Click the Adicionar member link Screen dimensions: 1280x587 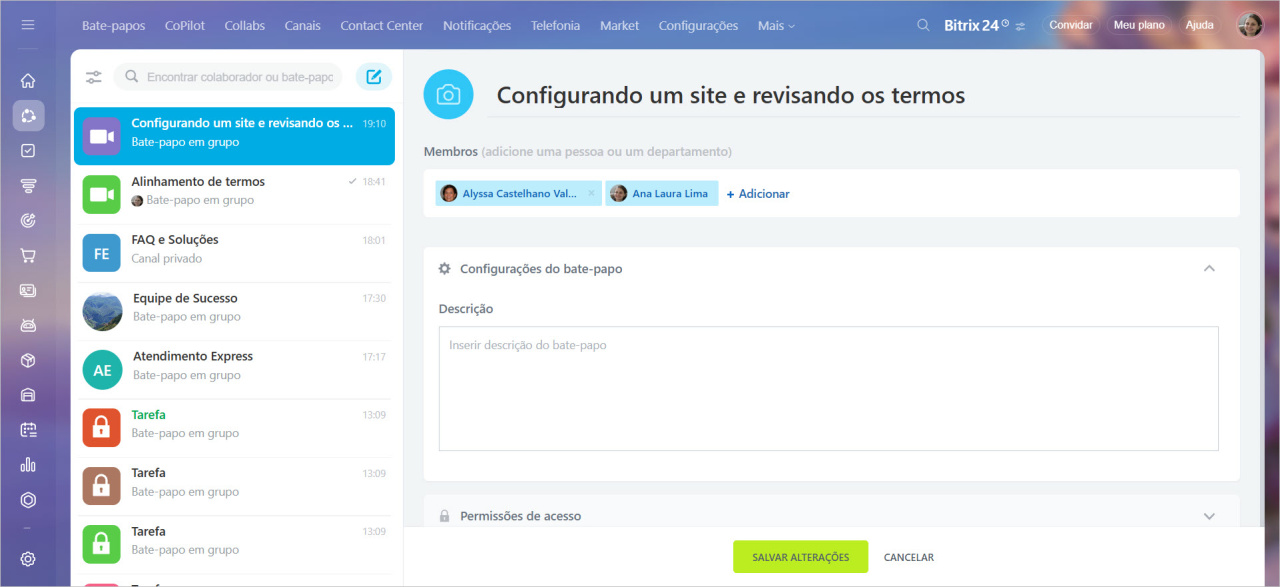coord(757,194)
